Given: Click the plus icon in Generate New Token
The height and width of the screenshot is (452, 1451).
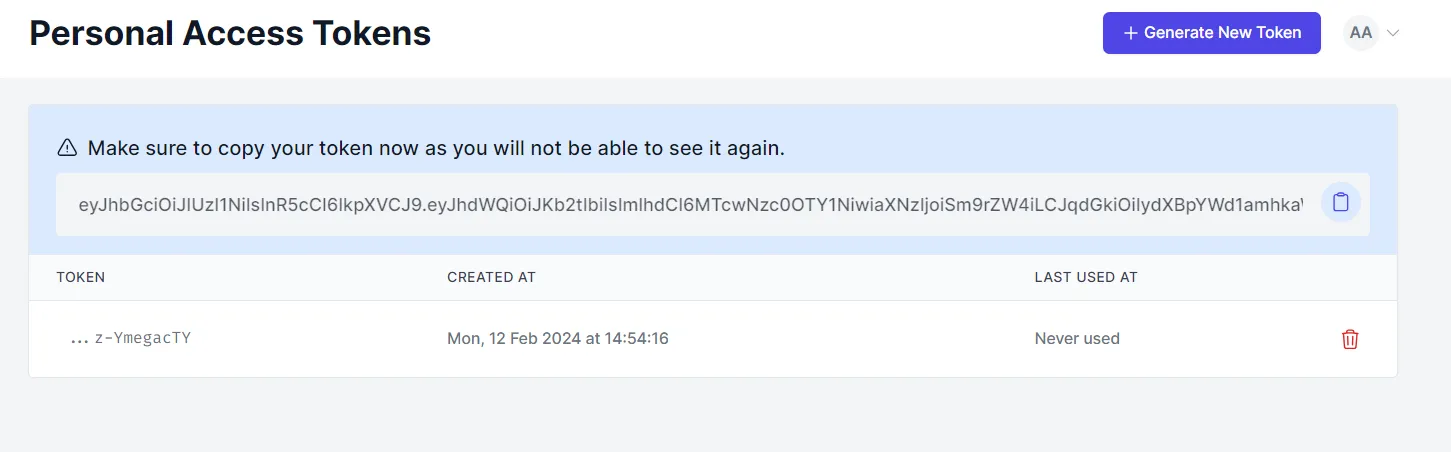Looking at the screenshot, I should click(1131, 33).
